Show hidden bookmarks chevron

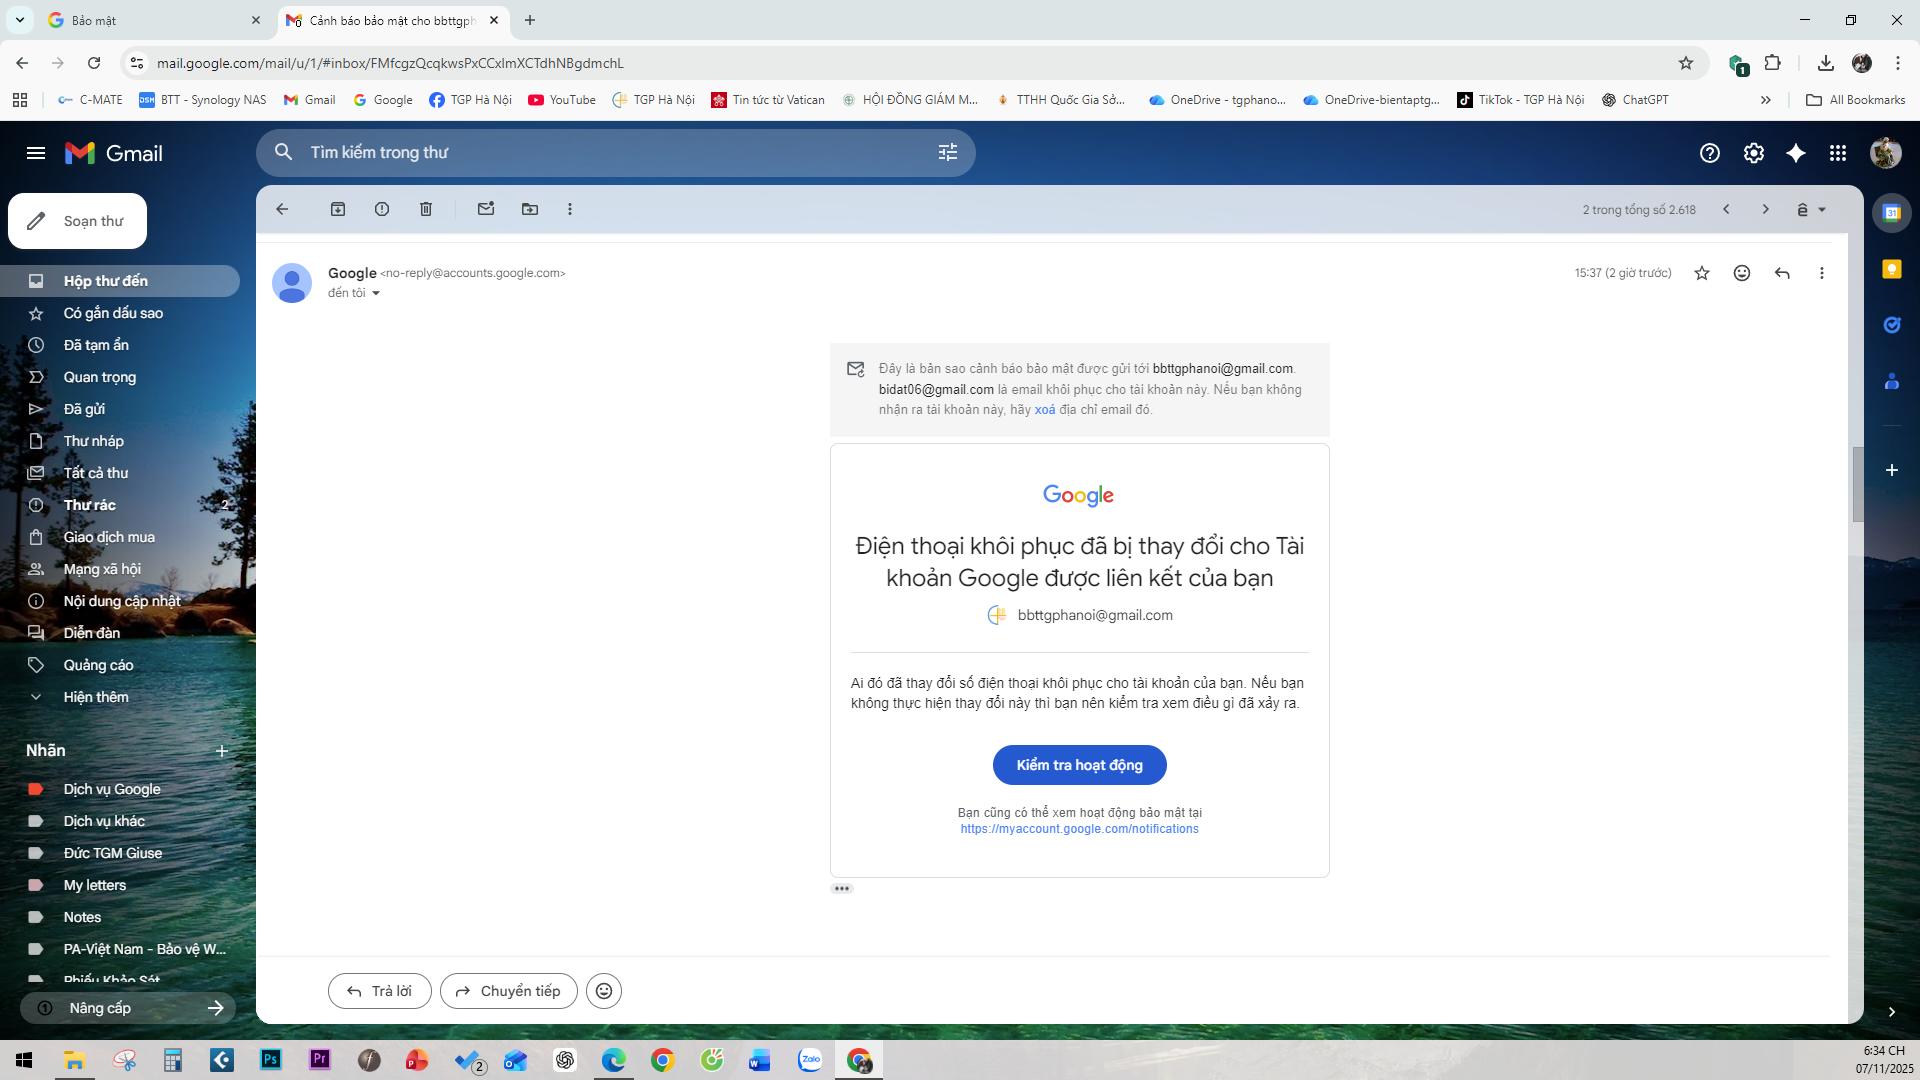(1766, 100)
